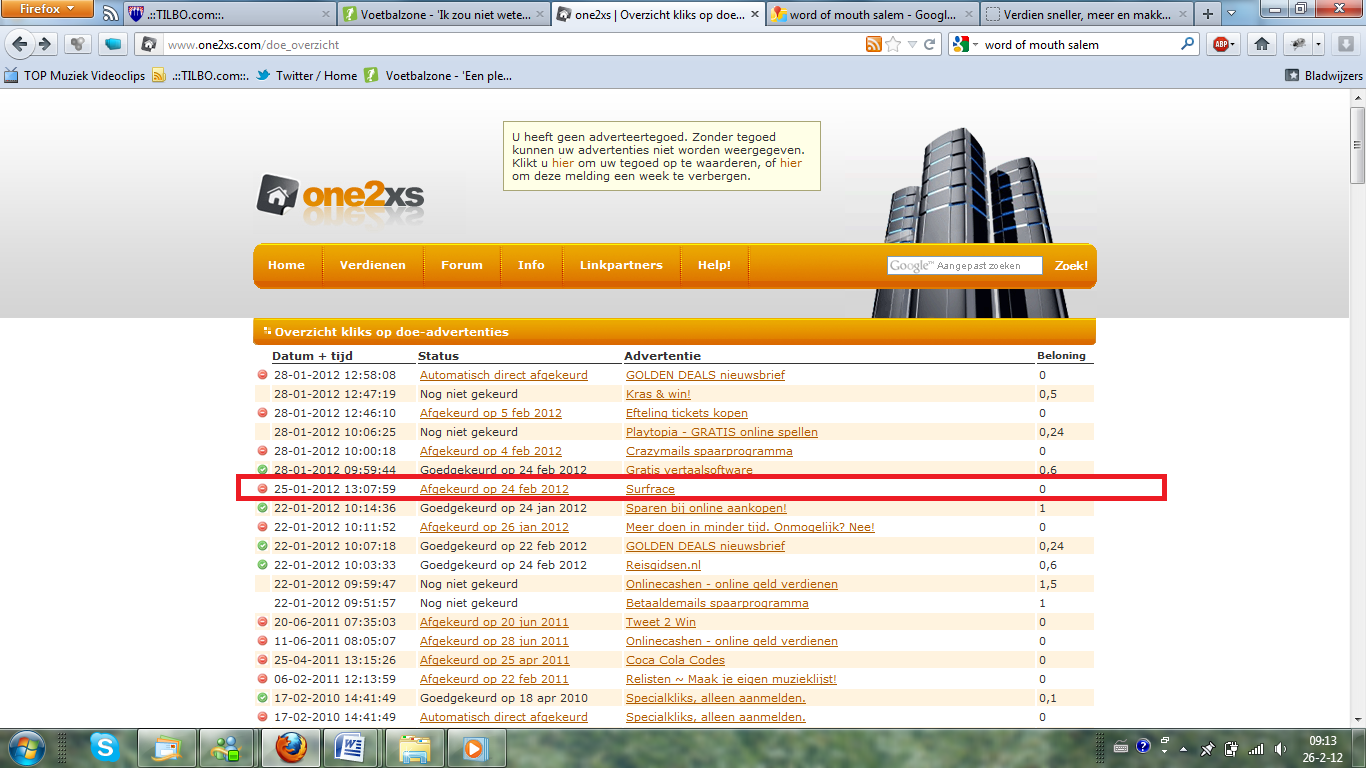The height and width of the screenshot is (768, 1366).
Task: Open a new tab
Action: point(1208,14)
